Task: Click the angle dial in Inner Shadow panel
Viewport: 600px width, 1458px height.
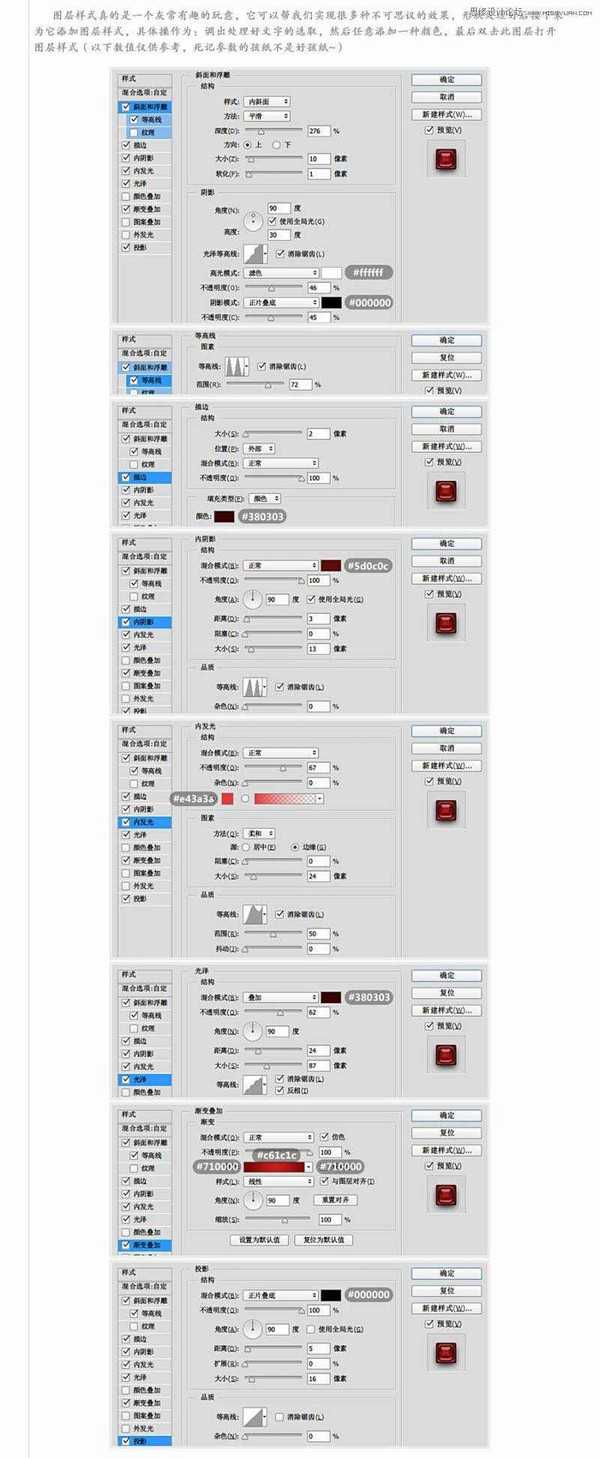Action: (252, 599)
